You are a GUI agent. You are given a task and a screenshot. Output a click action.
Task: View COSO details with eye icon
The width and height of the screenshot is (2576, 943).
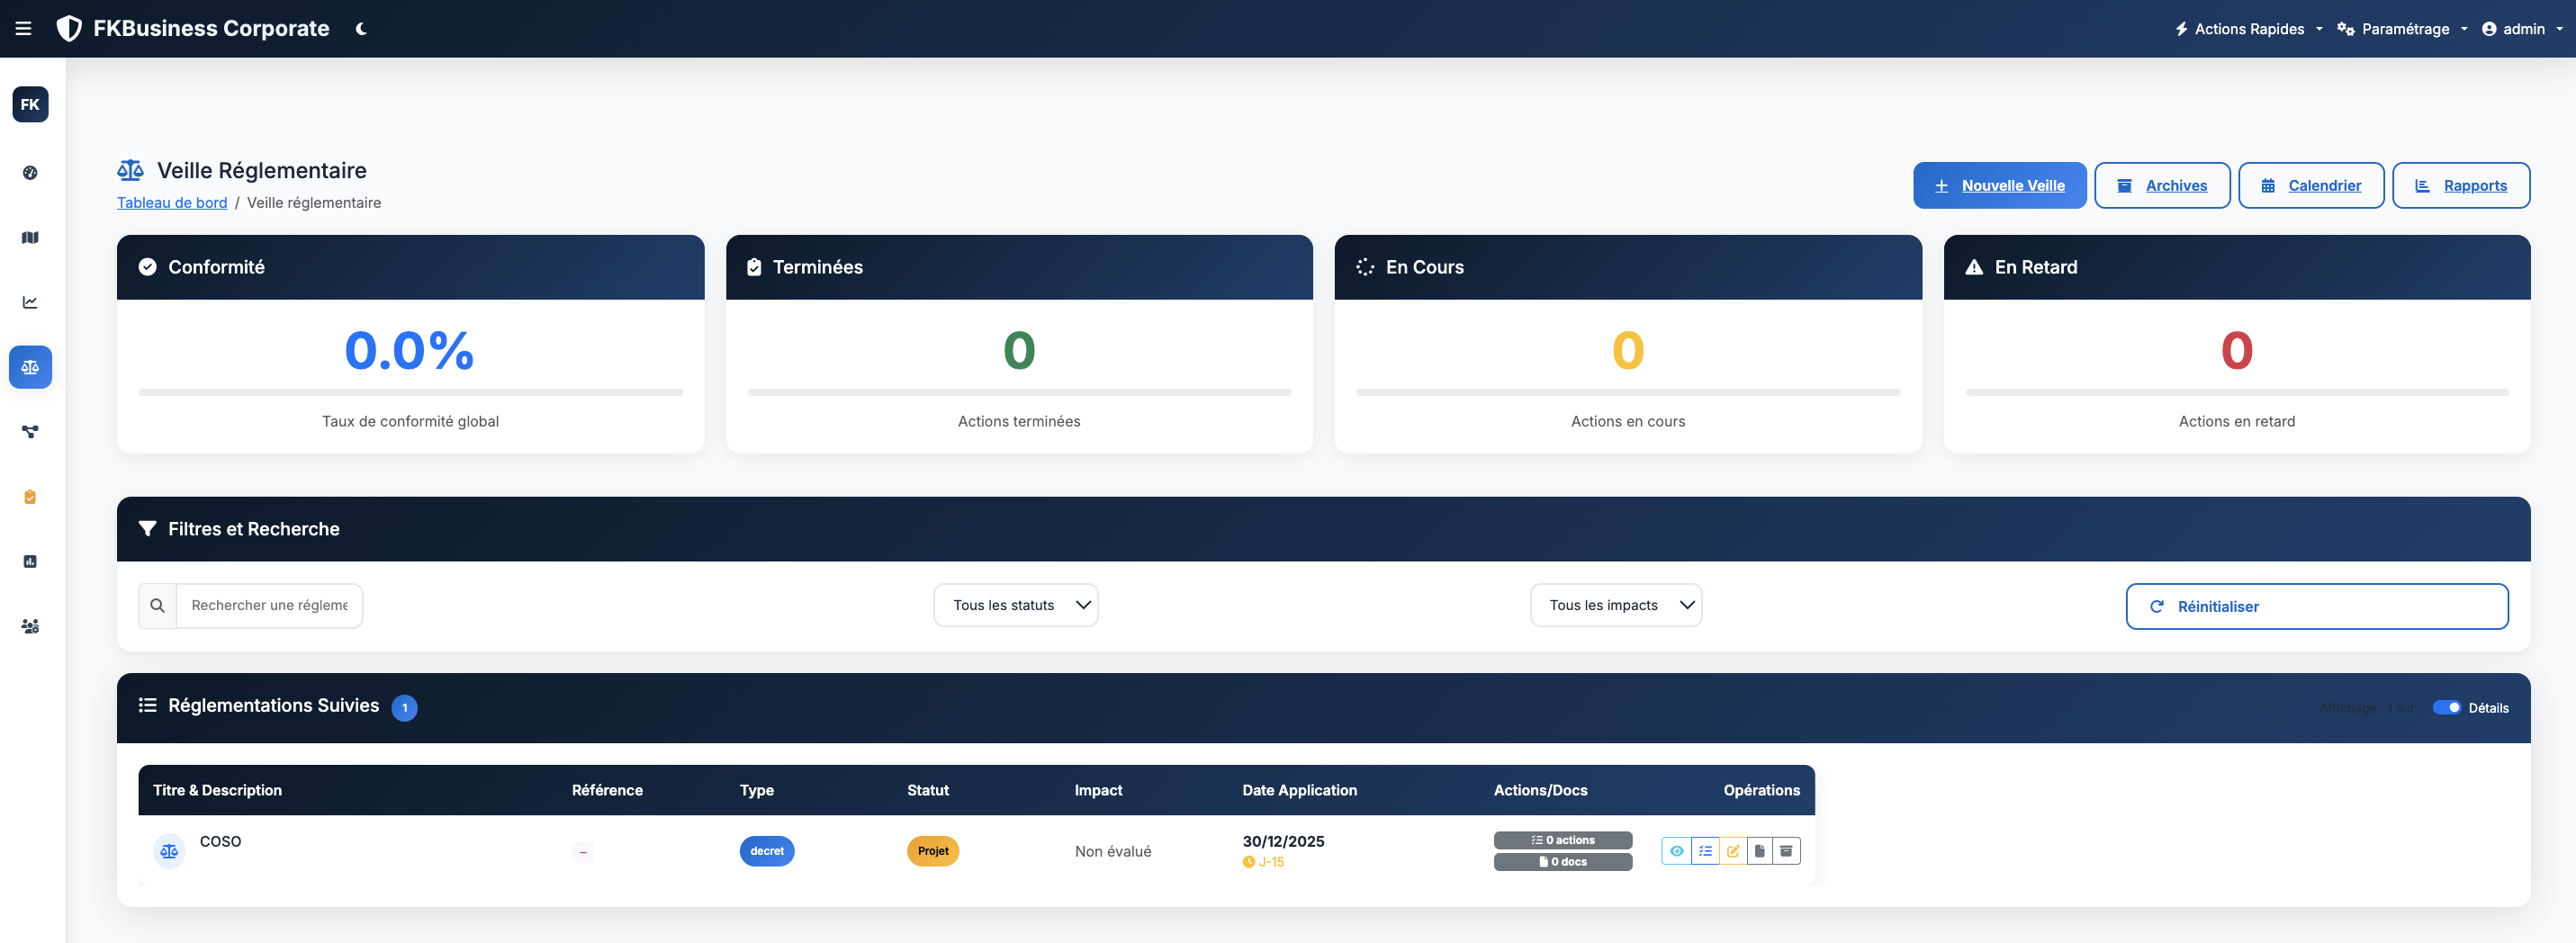click(x=1676, y=851)
